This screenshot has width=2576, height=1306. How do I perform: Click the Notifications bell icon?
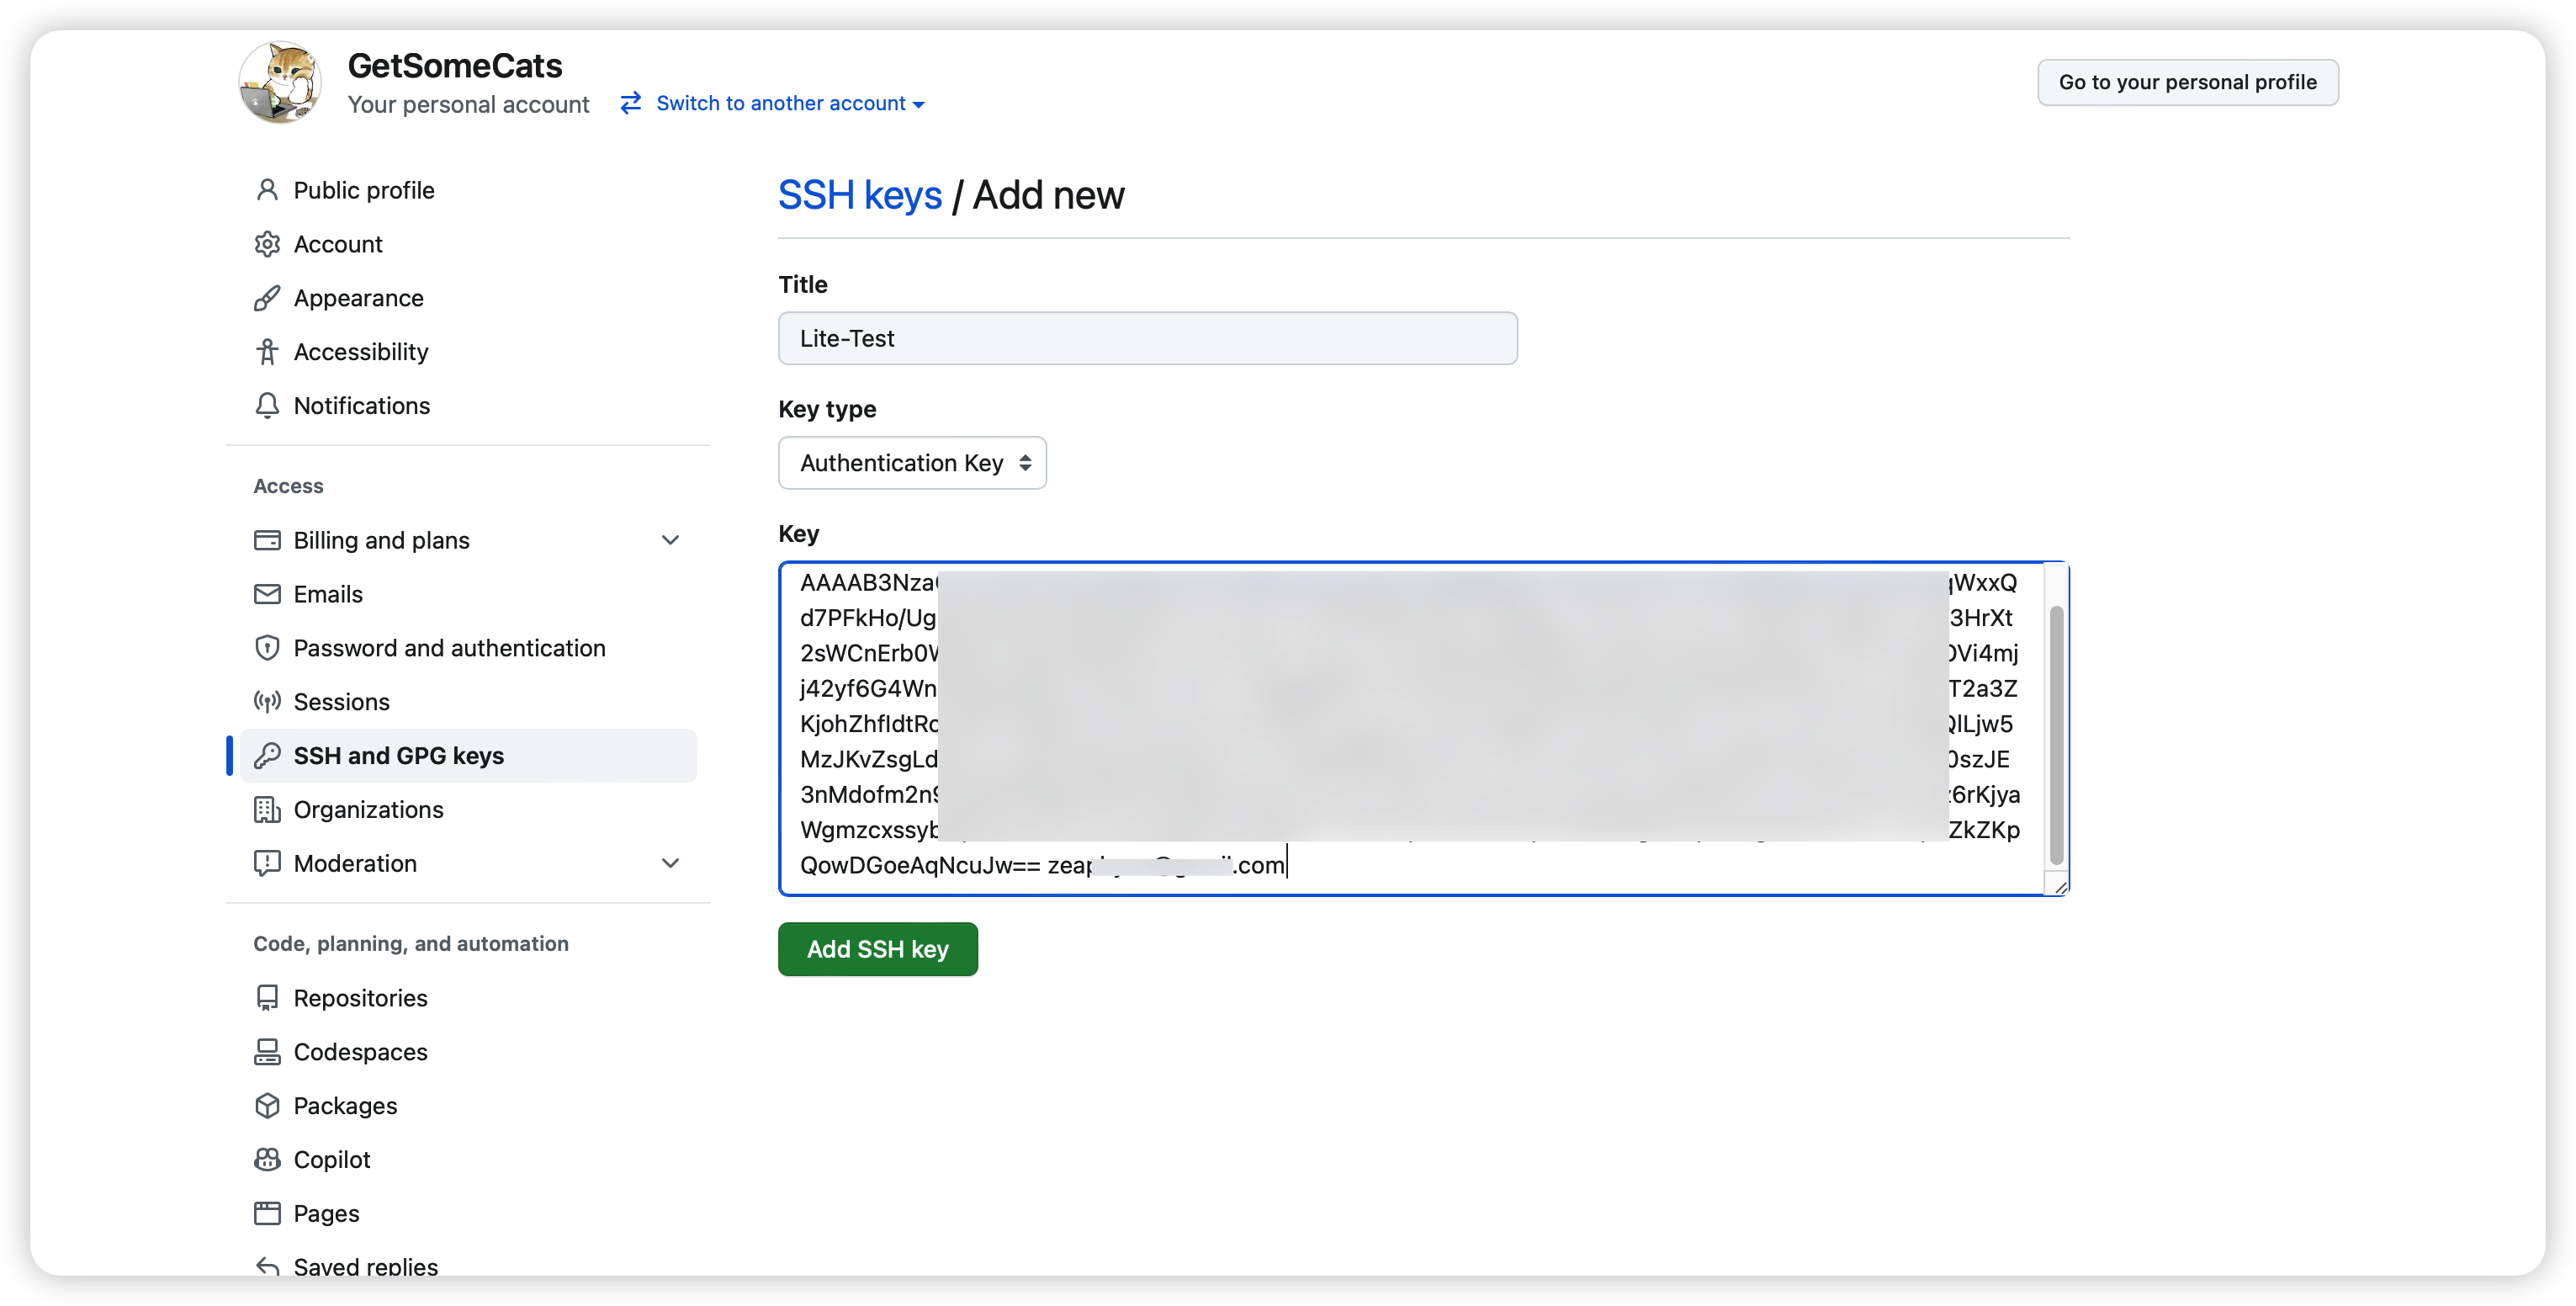click(x=267, y=406)
